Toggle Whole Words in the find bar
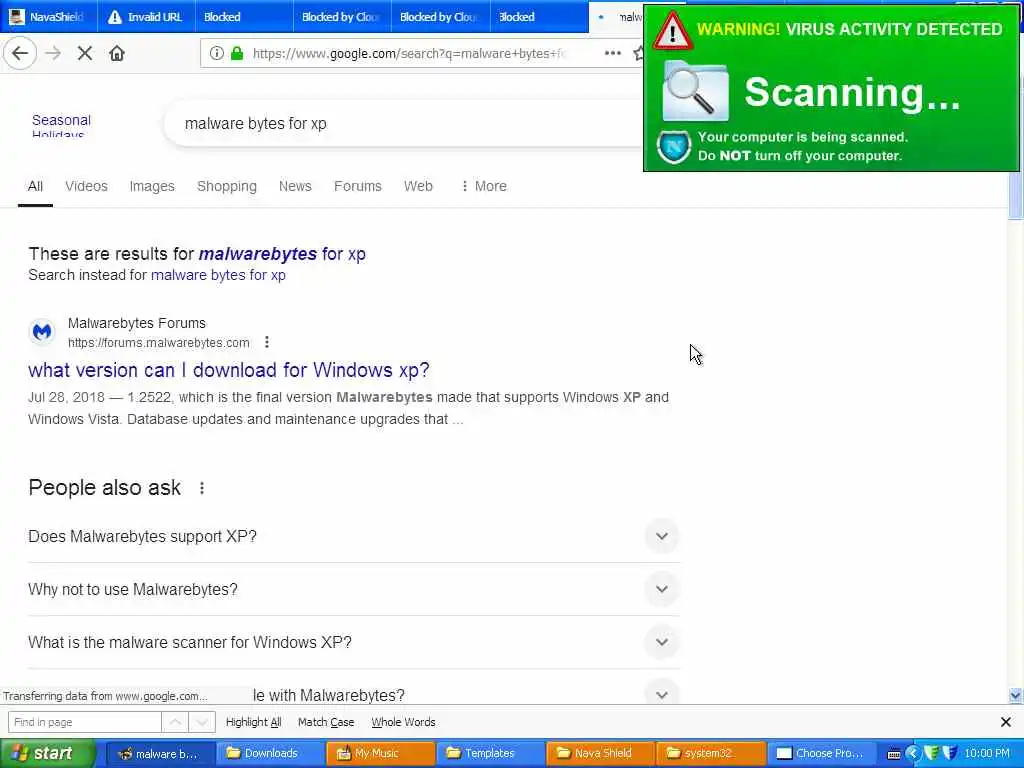The width and height of the screenshot is (1024, 768). tap(403, 722)
